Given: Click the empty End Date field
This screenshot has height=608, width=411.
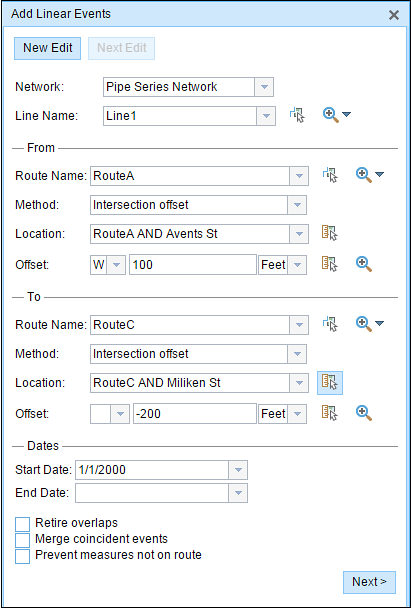Looking at the screenshot, I should pyautogui.click(x=152, y=493).
